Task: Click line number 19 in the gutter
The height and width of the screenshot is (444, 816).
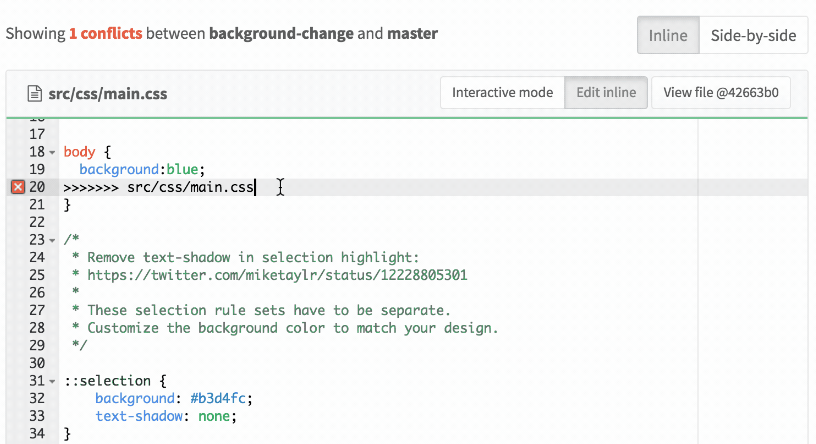Action: coord(37,170)
